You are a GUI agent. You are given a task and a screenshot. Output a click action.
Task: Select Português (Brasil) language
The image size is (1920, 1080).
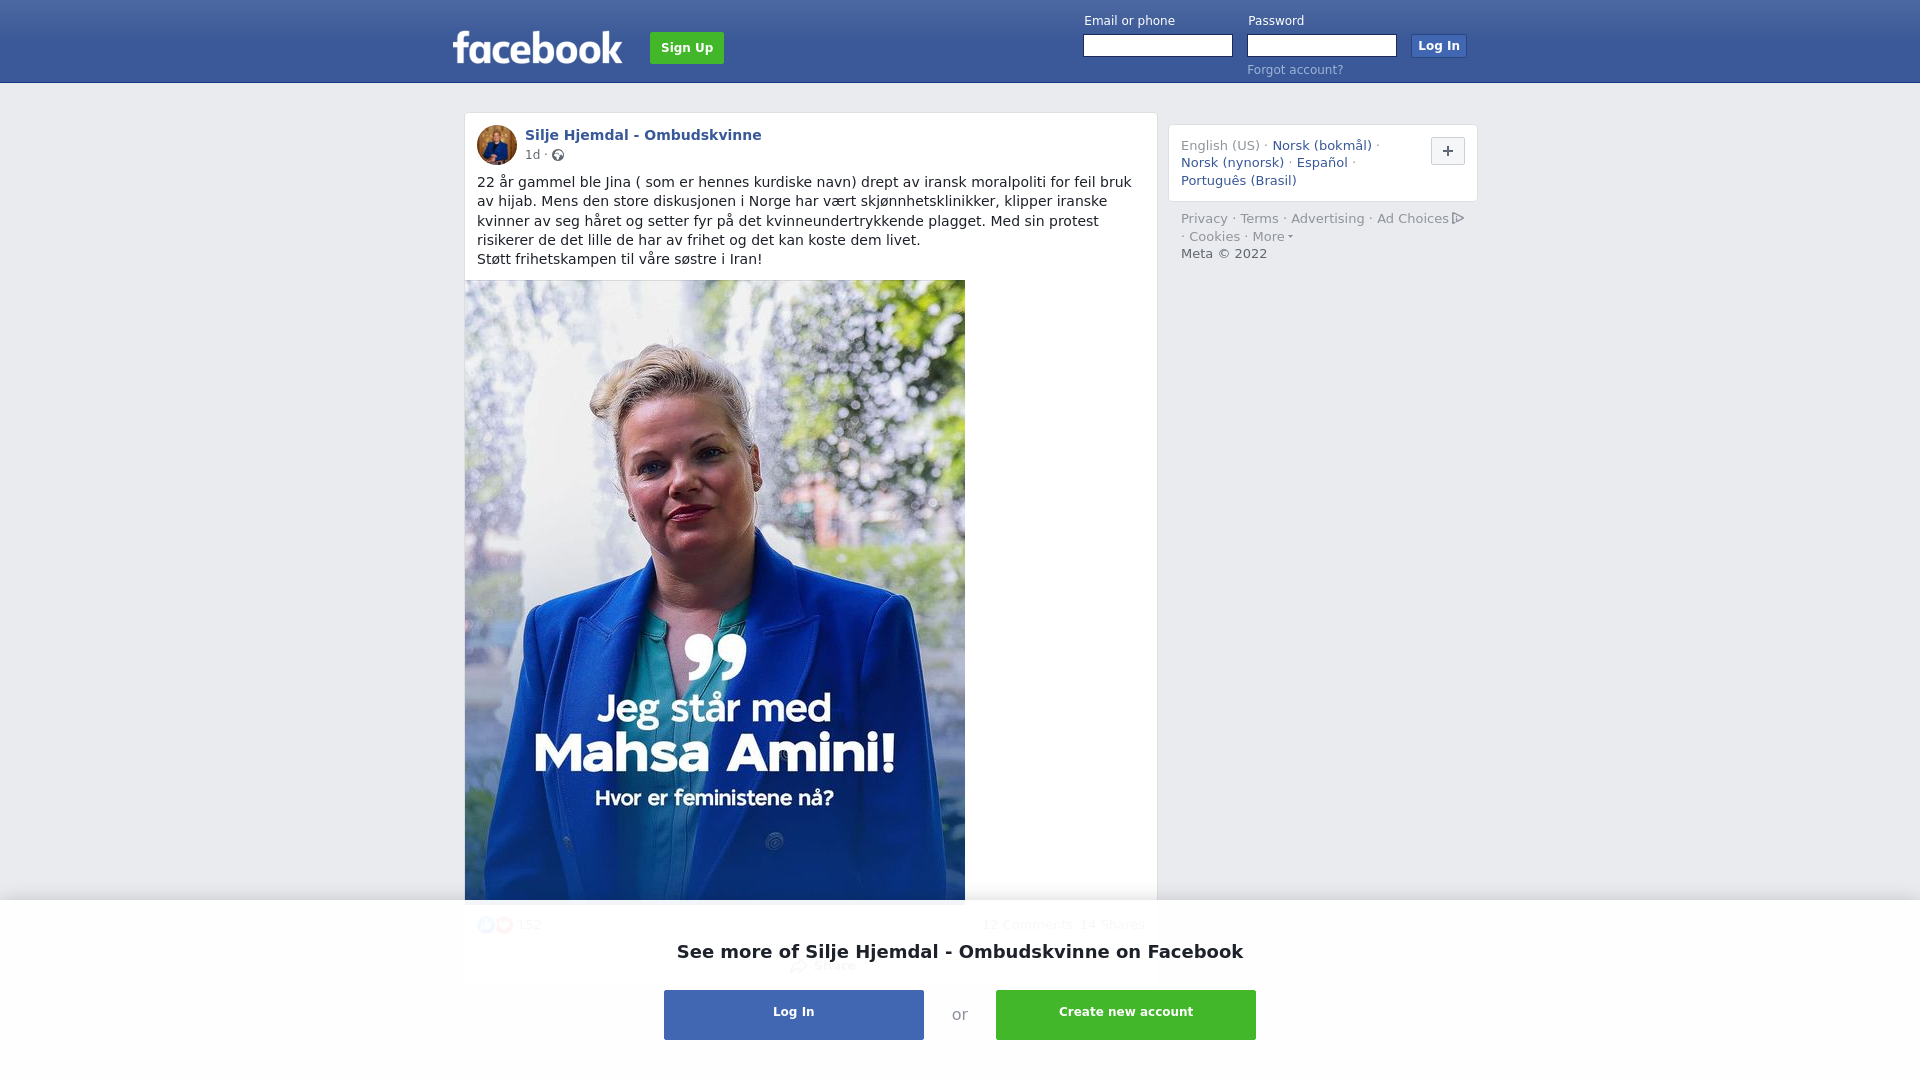click(x=1238, y=181)
